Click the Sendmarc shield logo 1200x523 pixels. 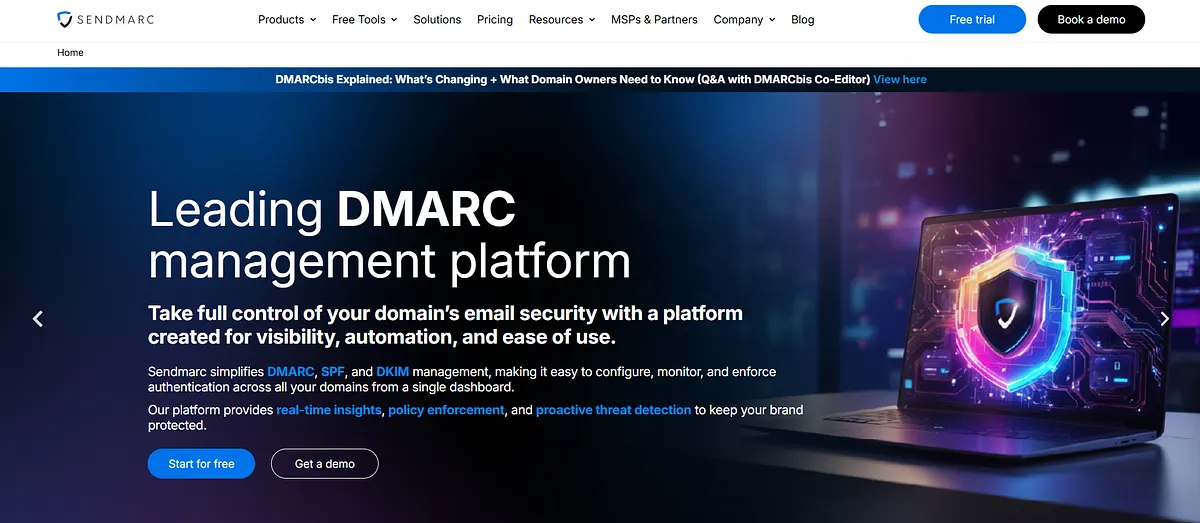pyautogui.click(x=106, y=19)
